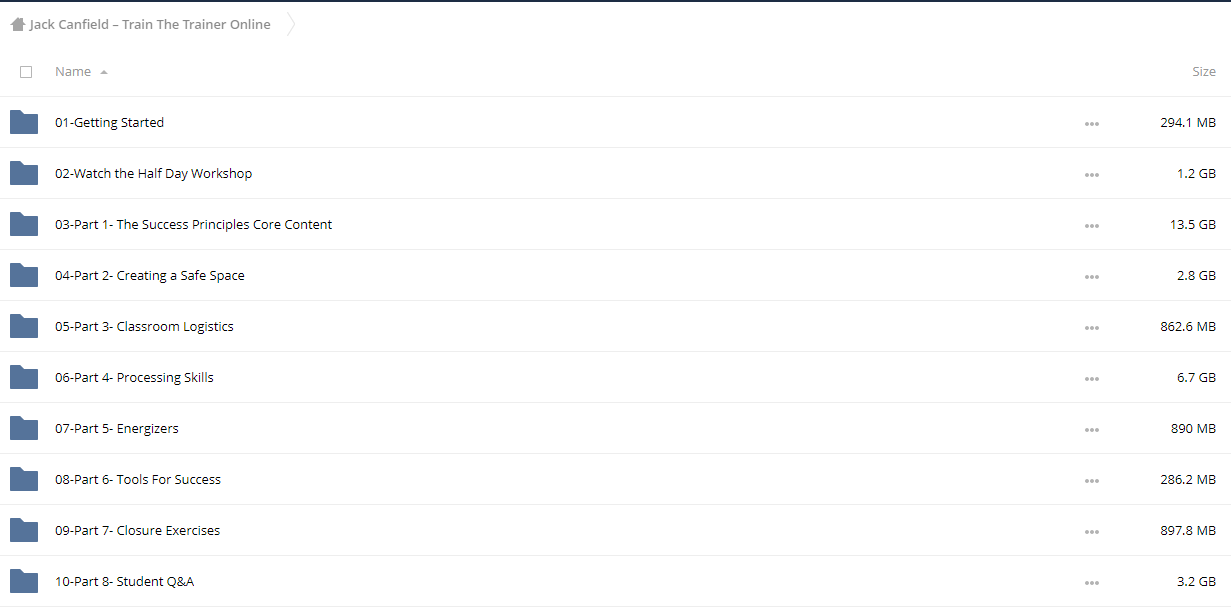Open 08-Part 6- Tools For Success

pyautogui.click(x=138, y=480)
